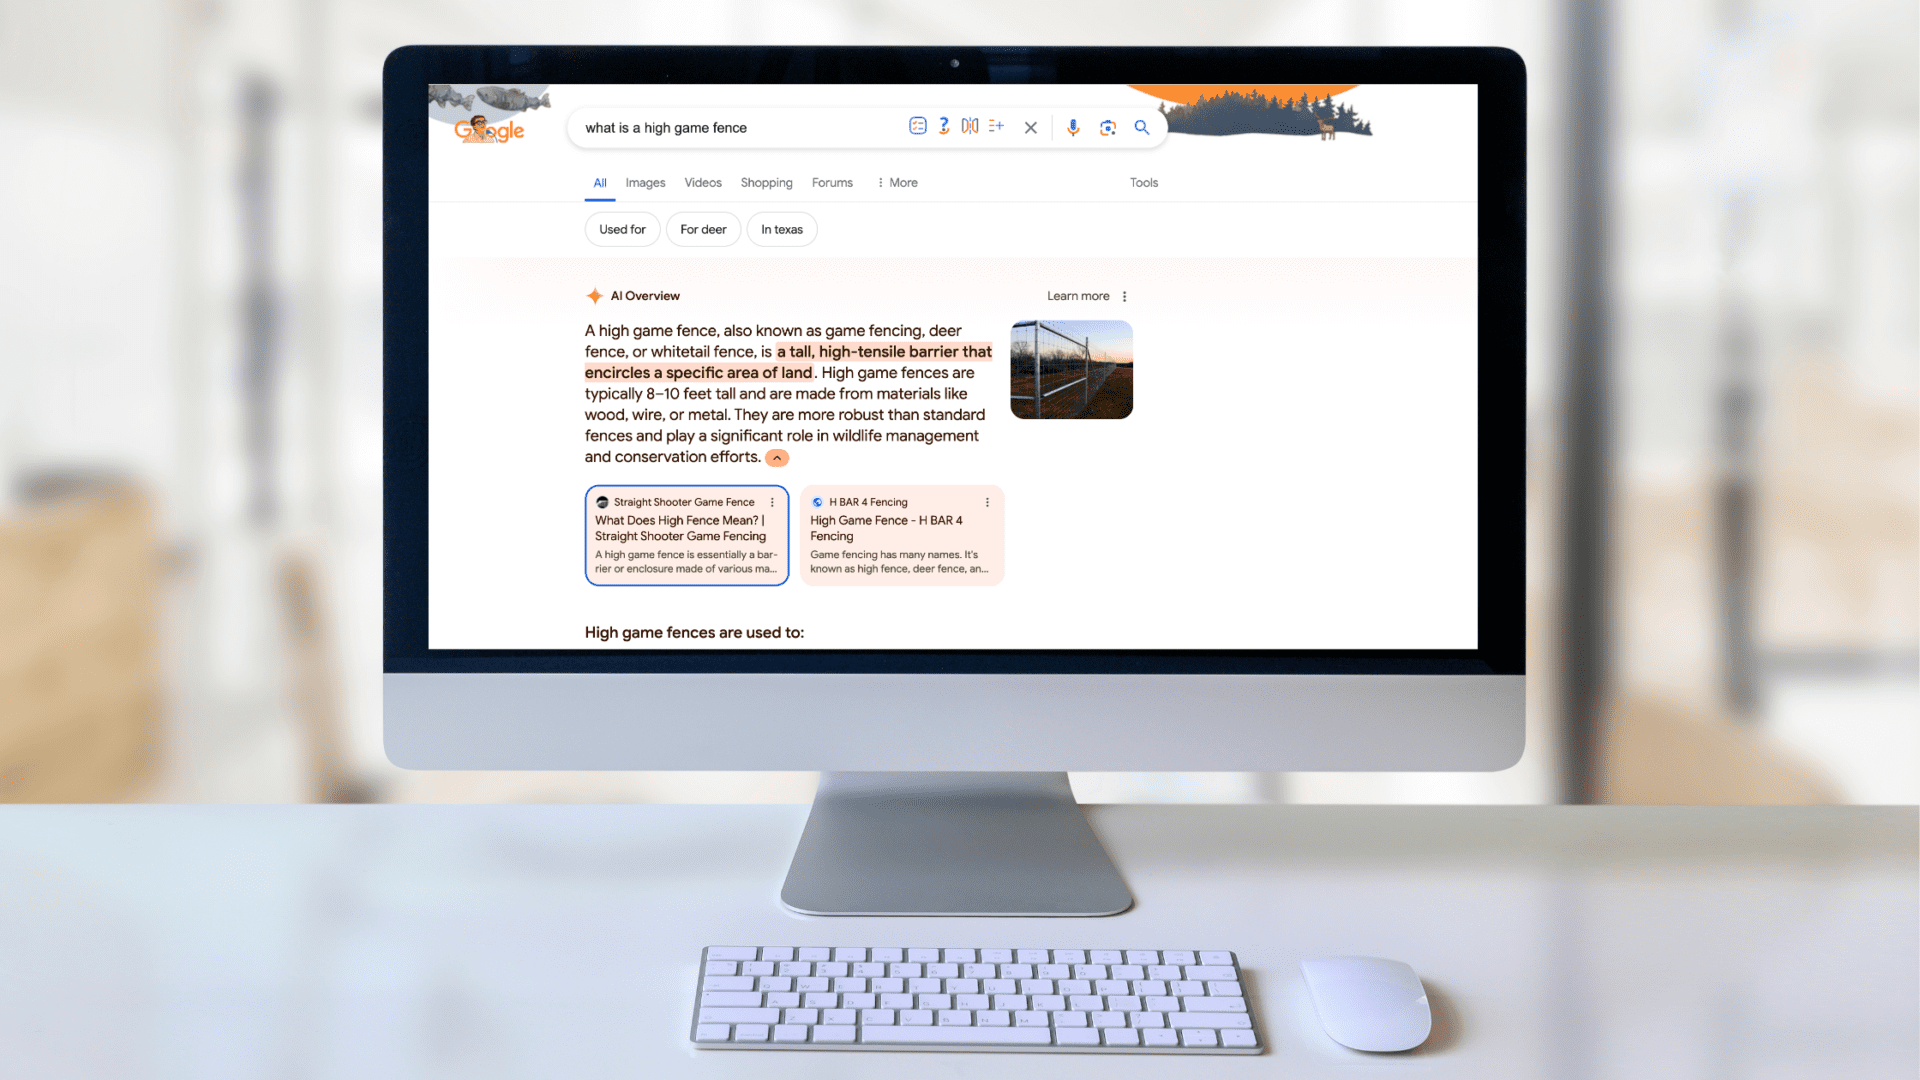Viewport: 1920px width, 1080px height.
Task: Click the high game fence thumbnail image
Action: [1072, 369]
